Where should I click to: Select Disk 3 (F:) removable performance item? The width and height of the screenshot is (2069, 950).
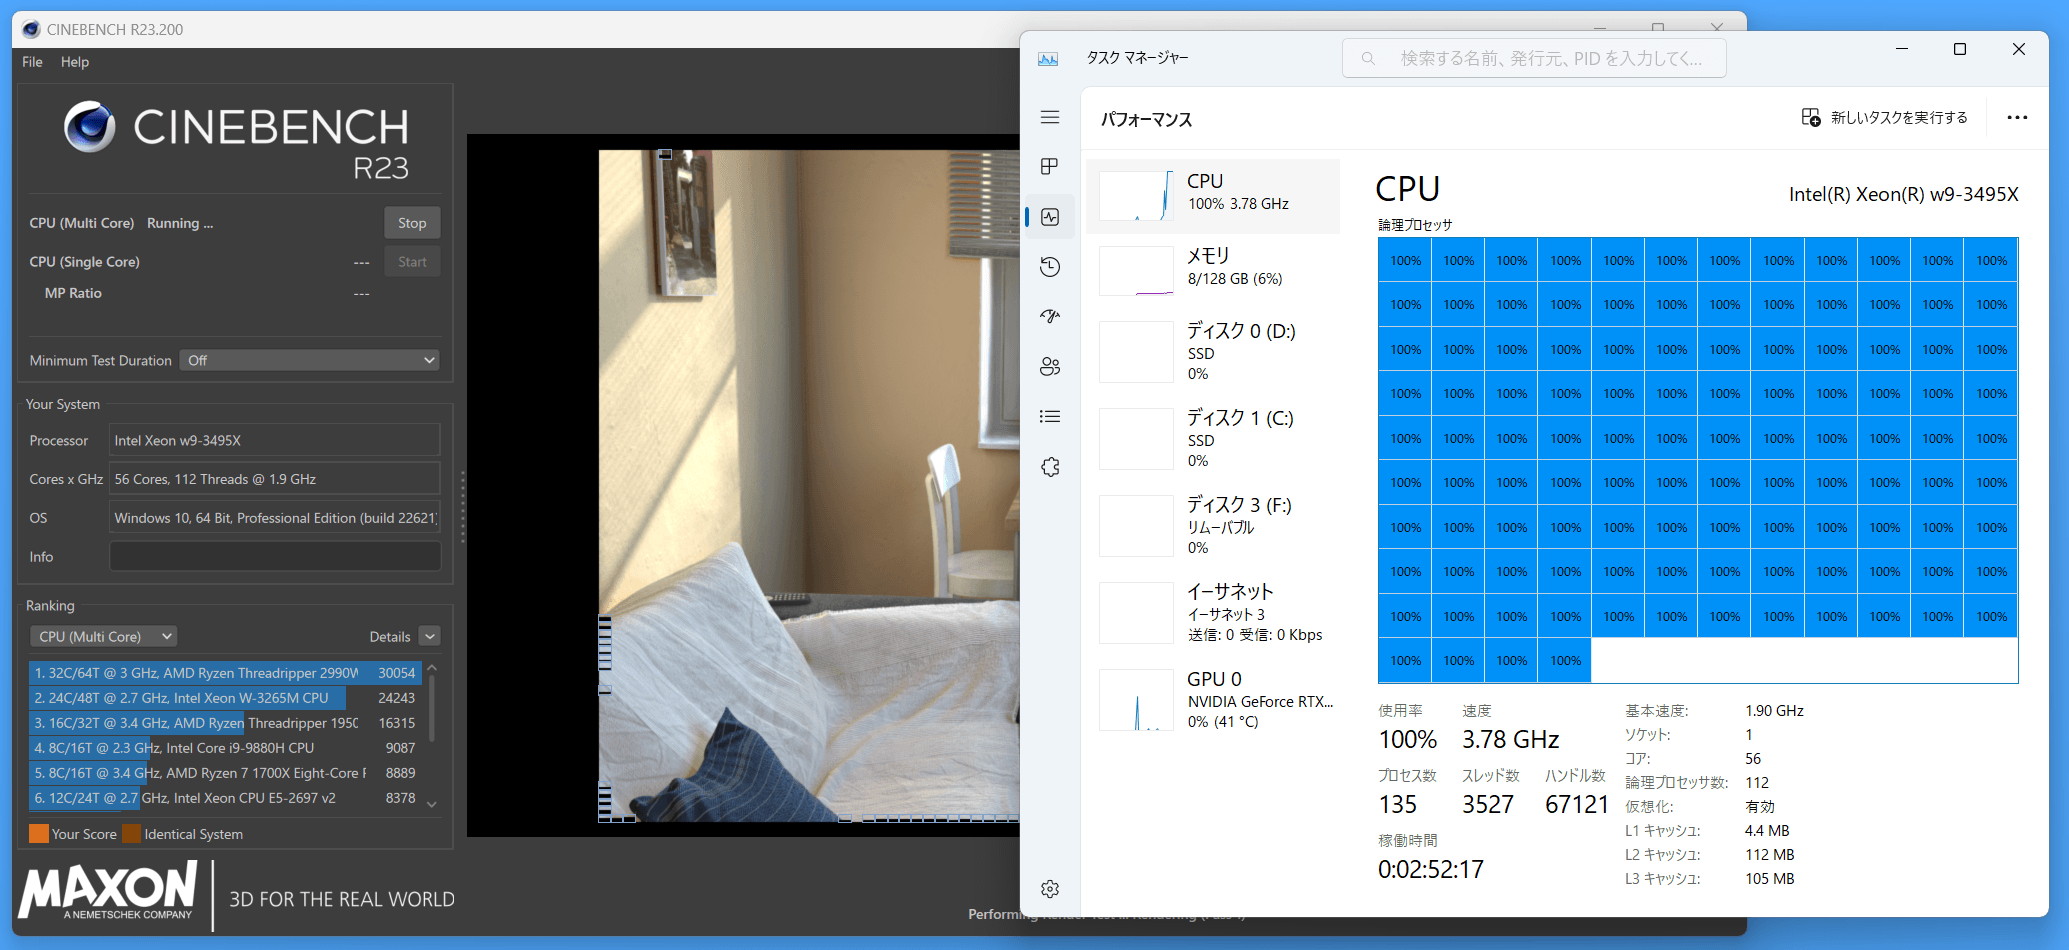pyautogui.click(x=1213, y=525)
